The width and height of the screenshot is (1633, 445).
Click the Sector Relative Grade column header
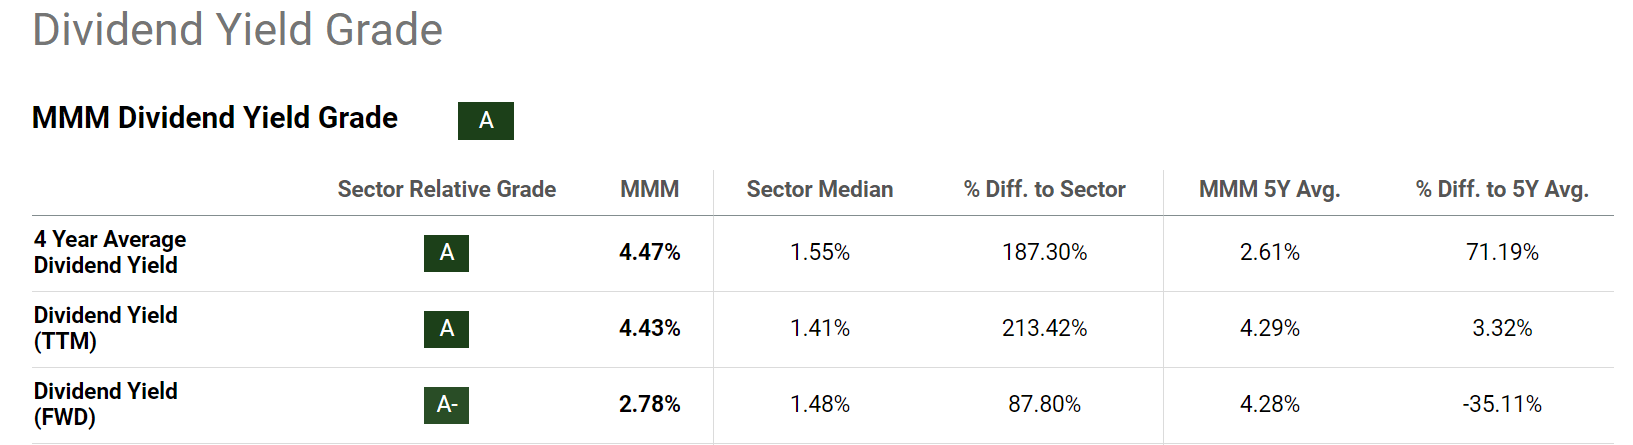446,190
